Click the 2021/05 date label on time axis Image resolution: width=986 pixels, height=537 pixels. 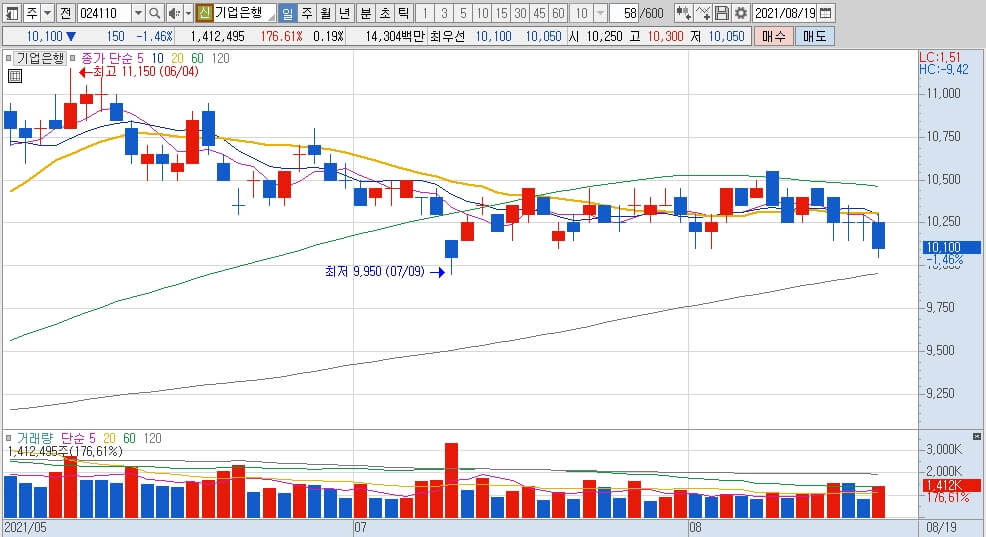click(26, 527)
